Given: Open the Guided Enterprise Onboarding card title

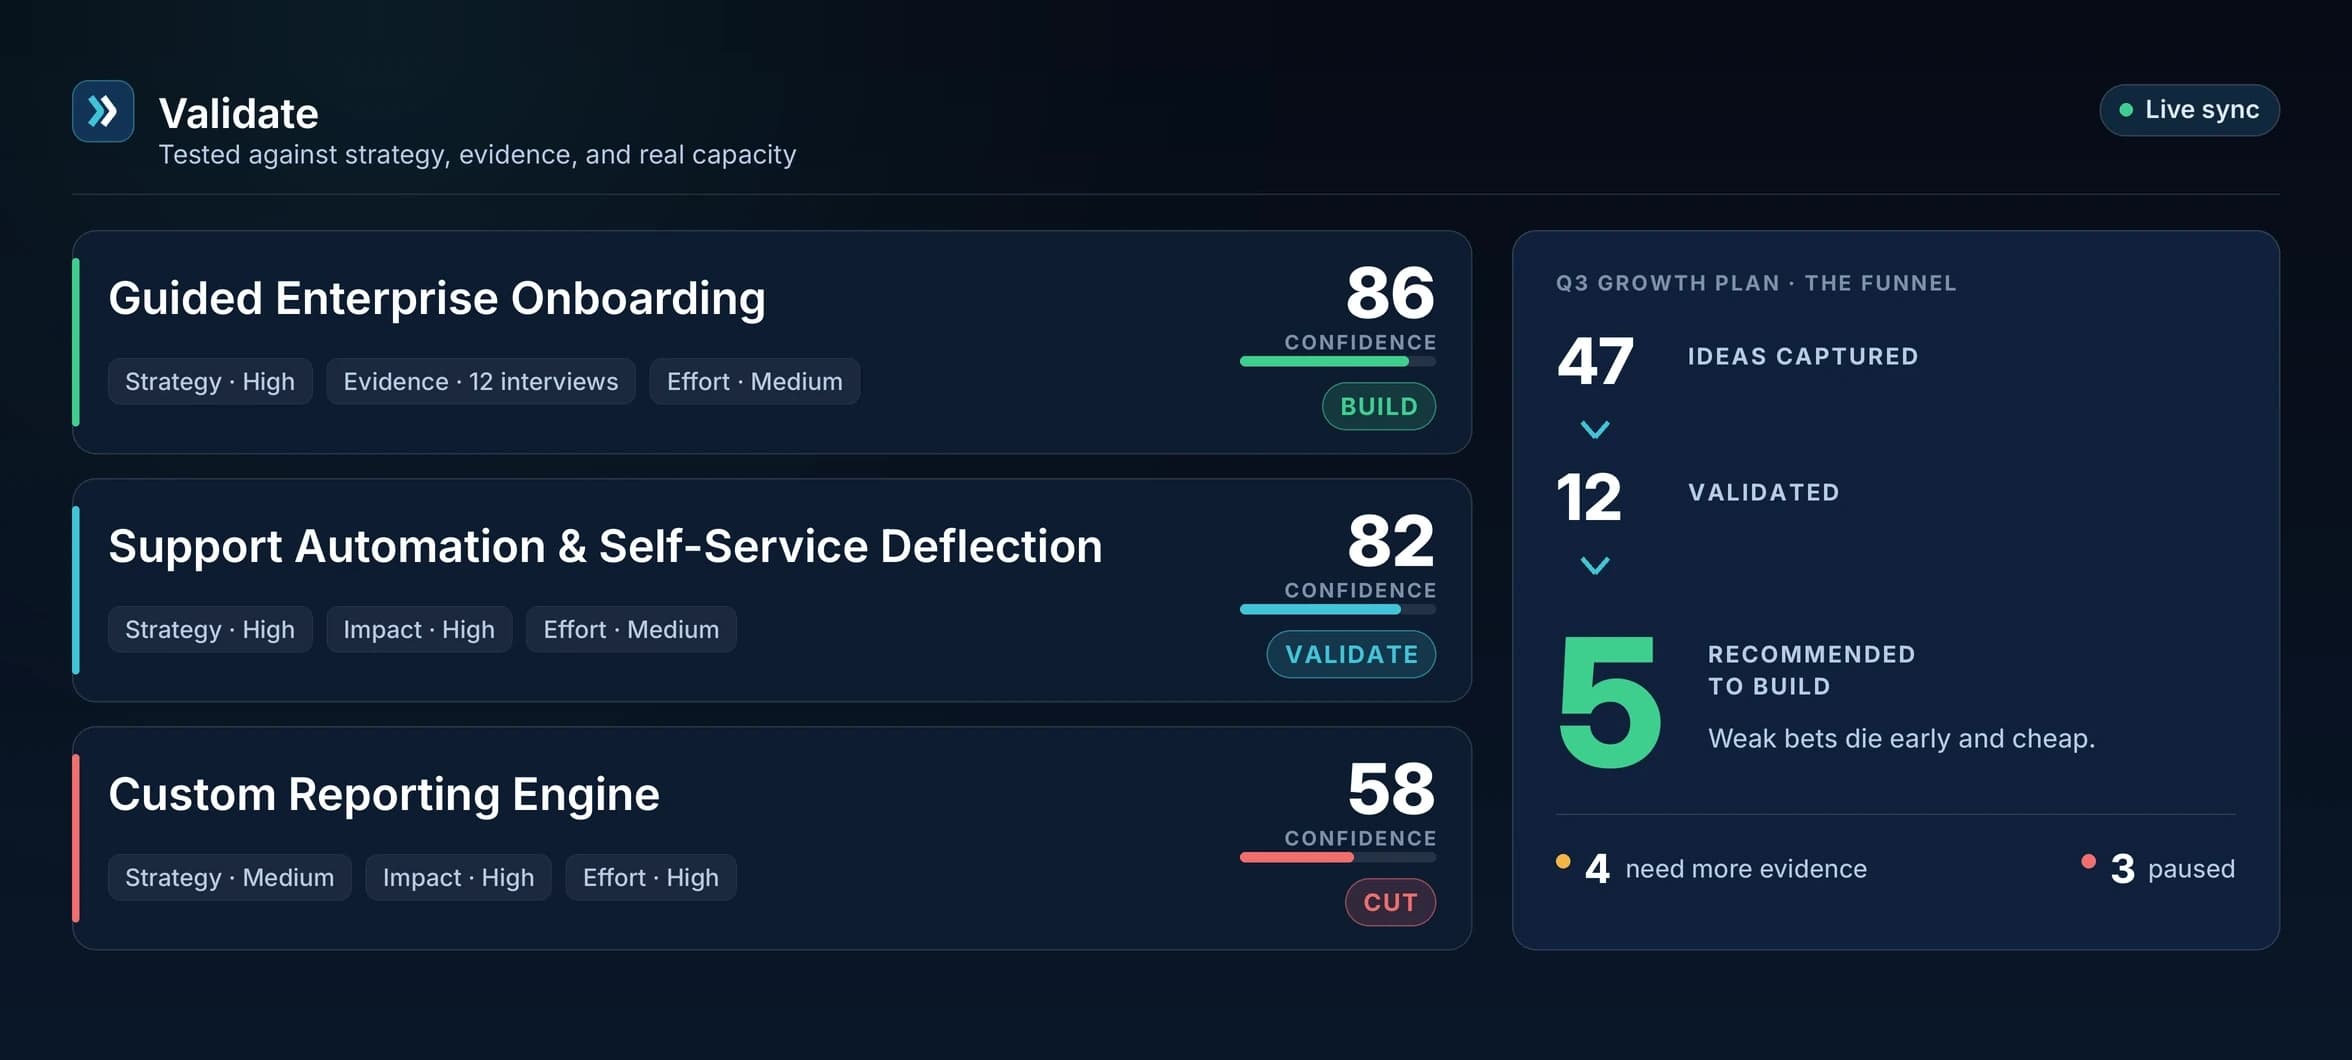Looking at the screenshot, I should 437,298.
